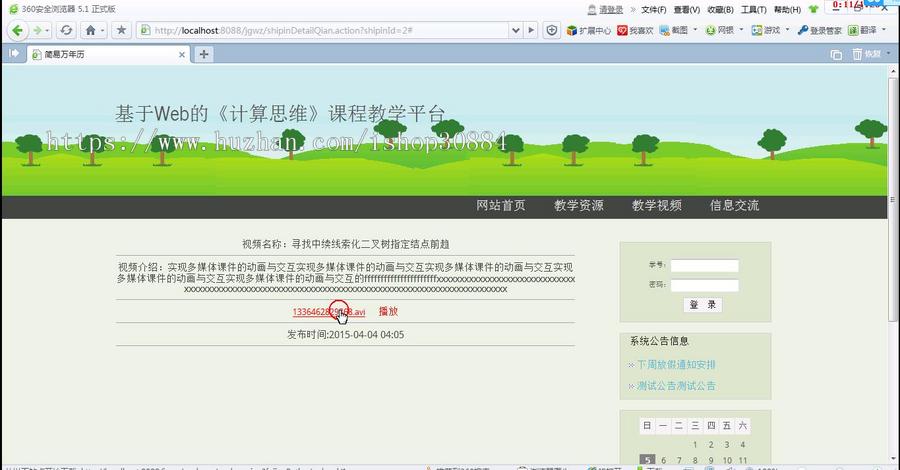The height and width of the screenshot is (470, 900).
Task: Click the 视频名称 video title text
Action: point(346,244)
